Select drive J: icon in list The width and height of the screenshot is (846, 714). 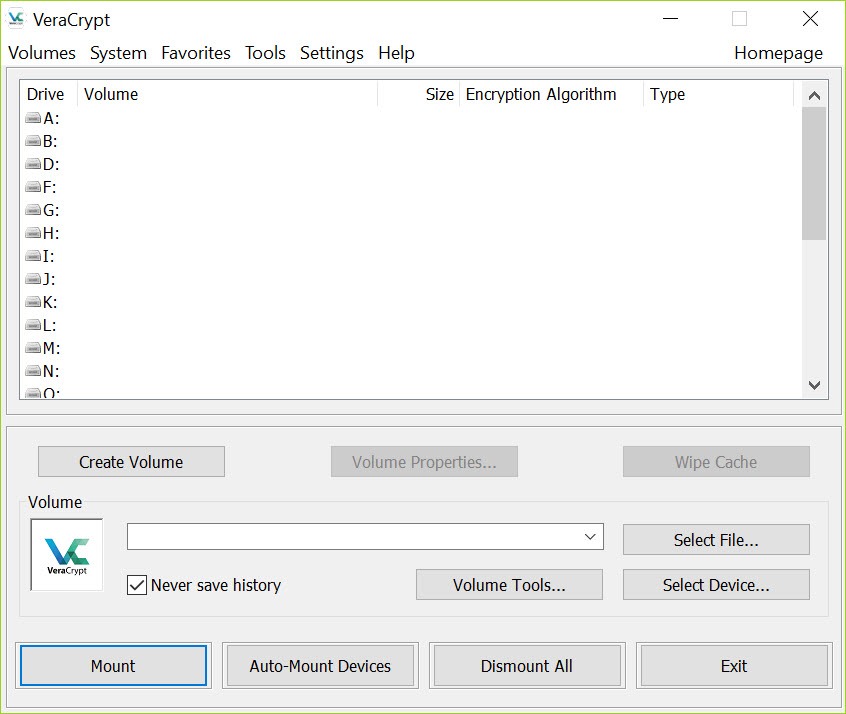(33, 279)
